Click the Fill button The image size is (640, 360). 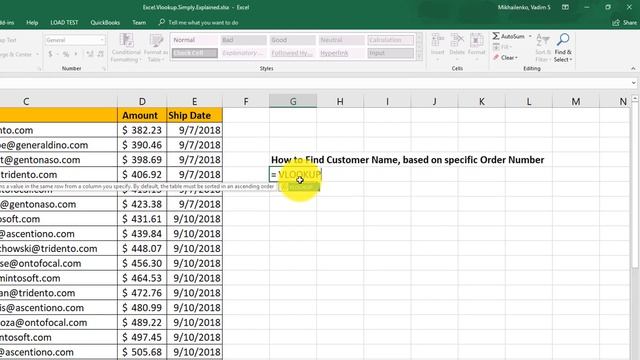(502, 47)
